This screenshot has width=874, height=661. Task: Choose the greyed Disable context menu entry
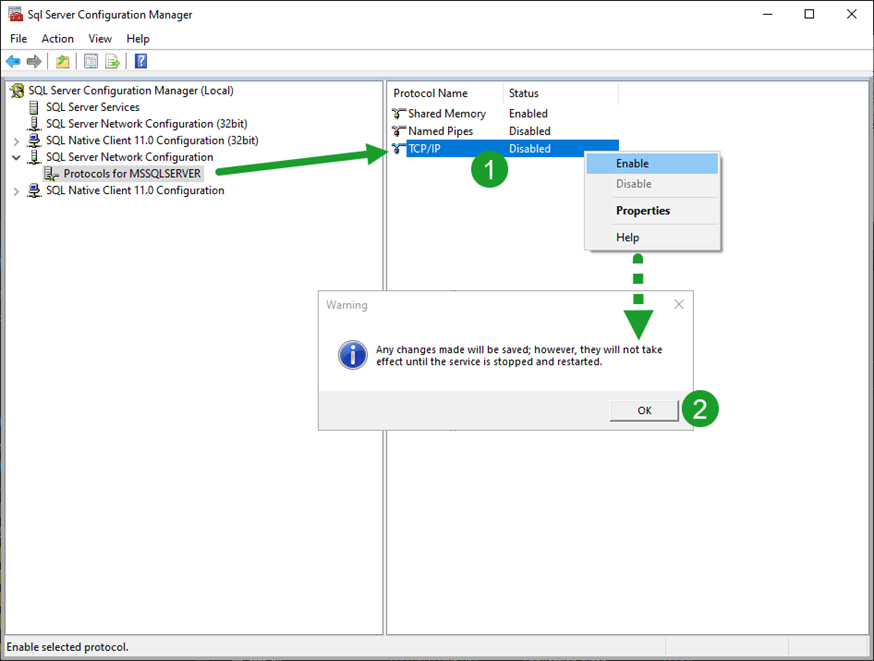(652, 184)
